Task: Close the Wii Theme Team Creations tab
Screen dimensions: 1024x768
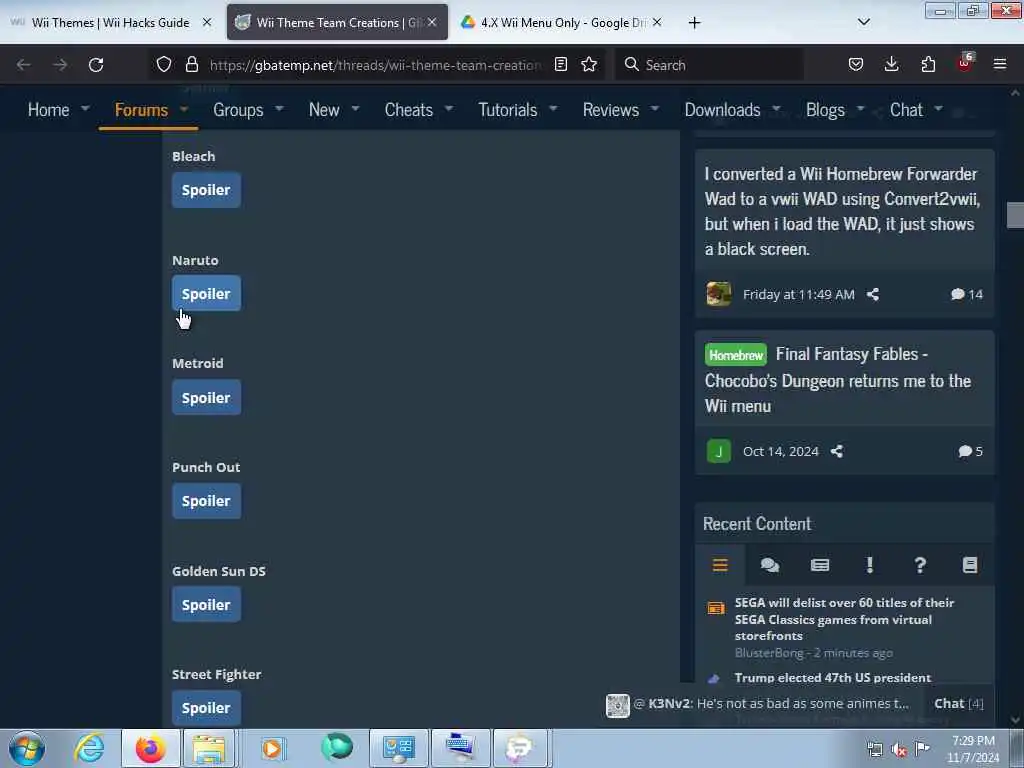Action: 432,22
